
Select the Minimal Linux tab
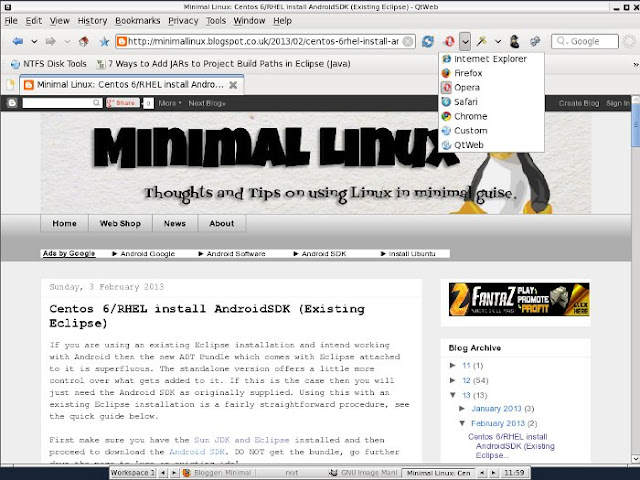tap(131, 84)
